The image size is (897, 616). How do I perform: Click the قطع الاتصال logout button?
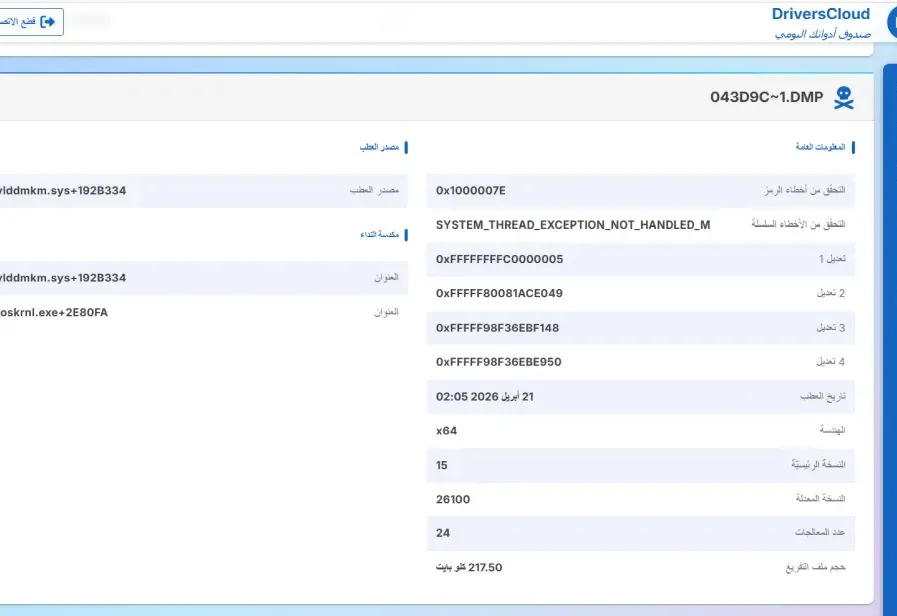click(31, 22)
